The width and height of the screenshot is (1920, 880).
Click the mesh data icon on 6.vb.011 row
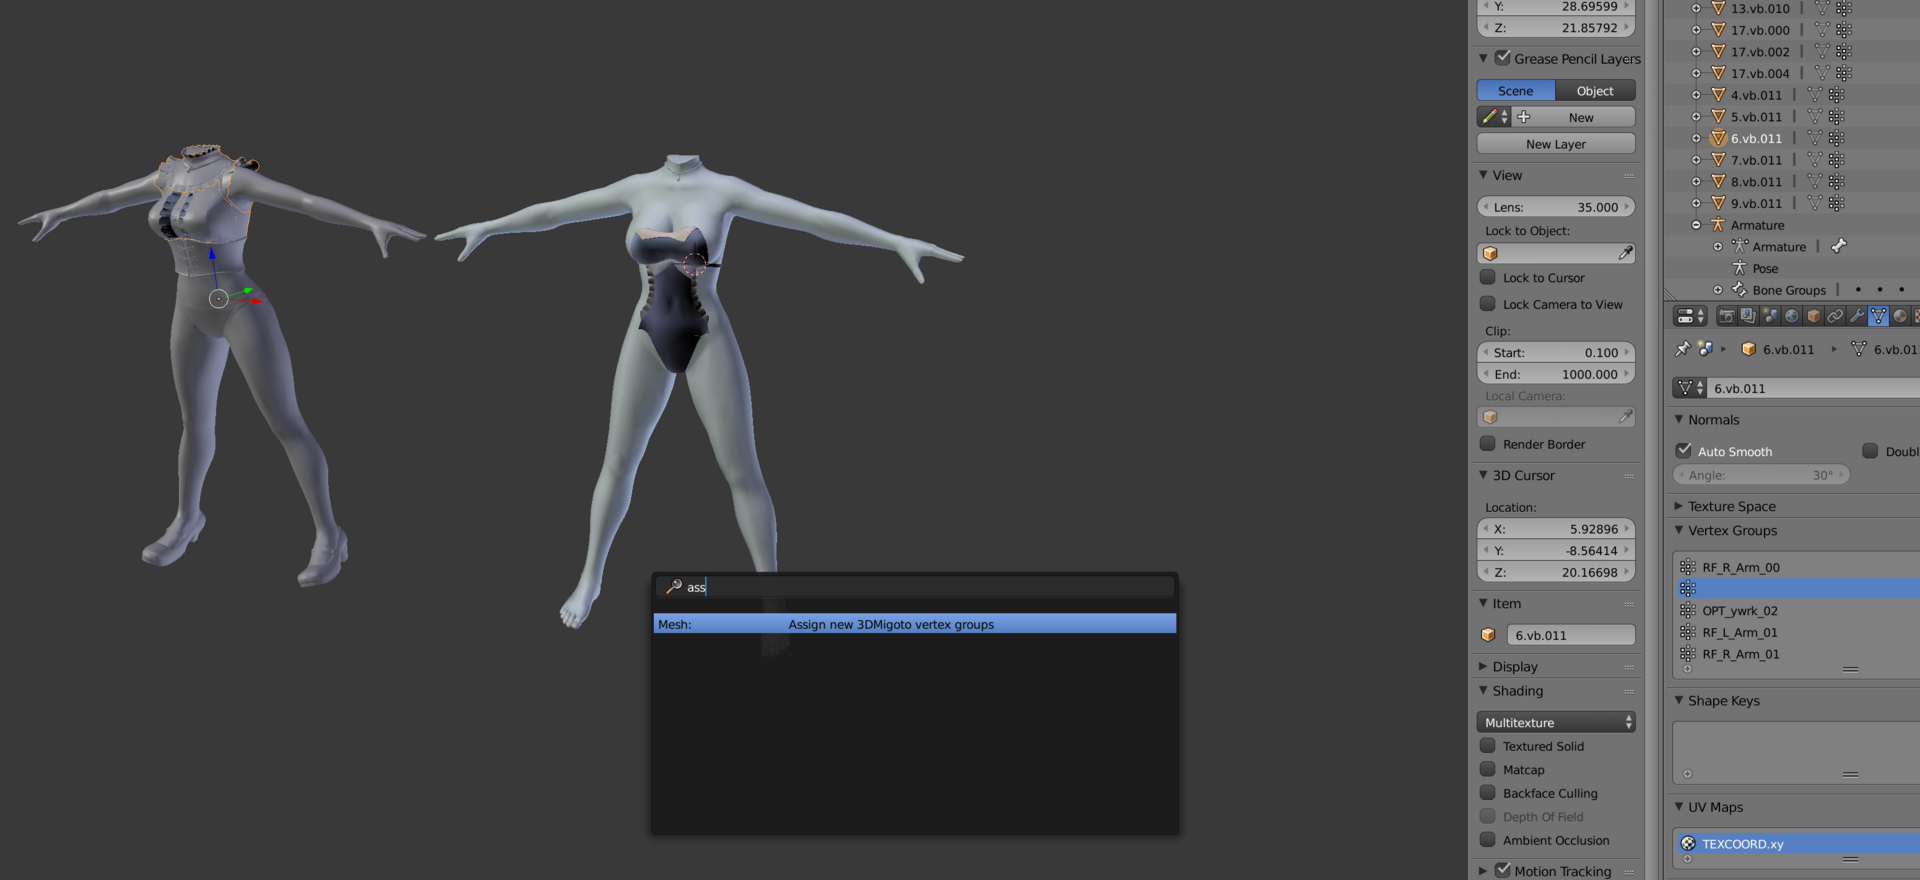(1815, 138)
